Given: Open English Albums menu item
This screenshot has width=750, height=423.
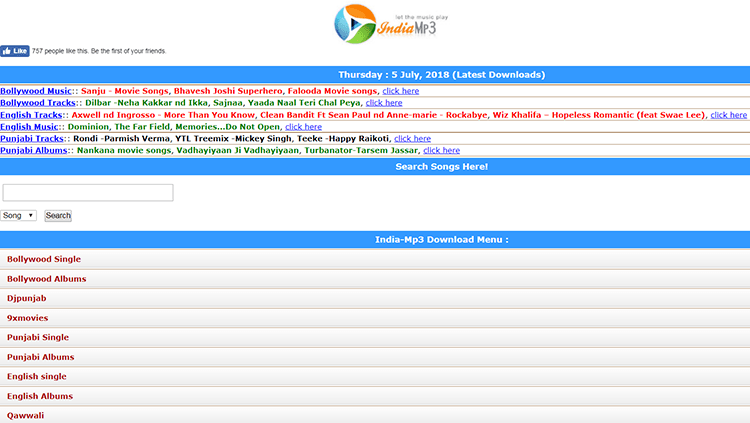Looking at the screenshot, I should 375,396.
